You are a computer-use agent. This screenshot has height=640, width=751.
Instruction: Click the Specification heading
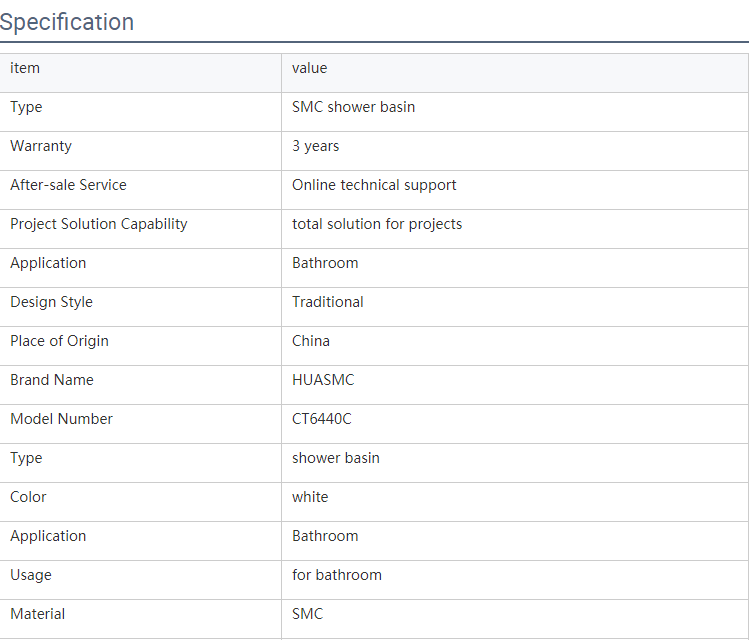(x=67, y=22)
